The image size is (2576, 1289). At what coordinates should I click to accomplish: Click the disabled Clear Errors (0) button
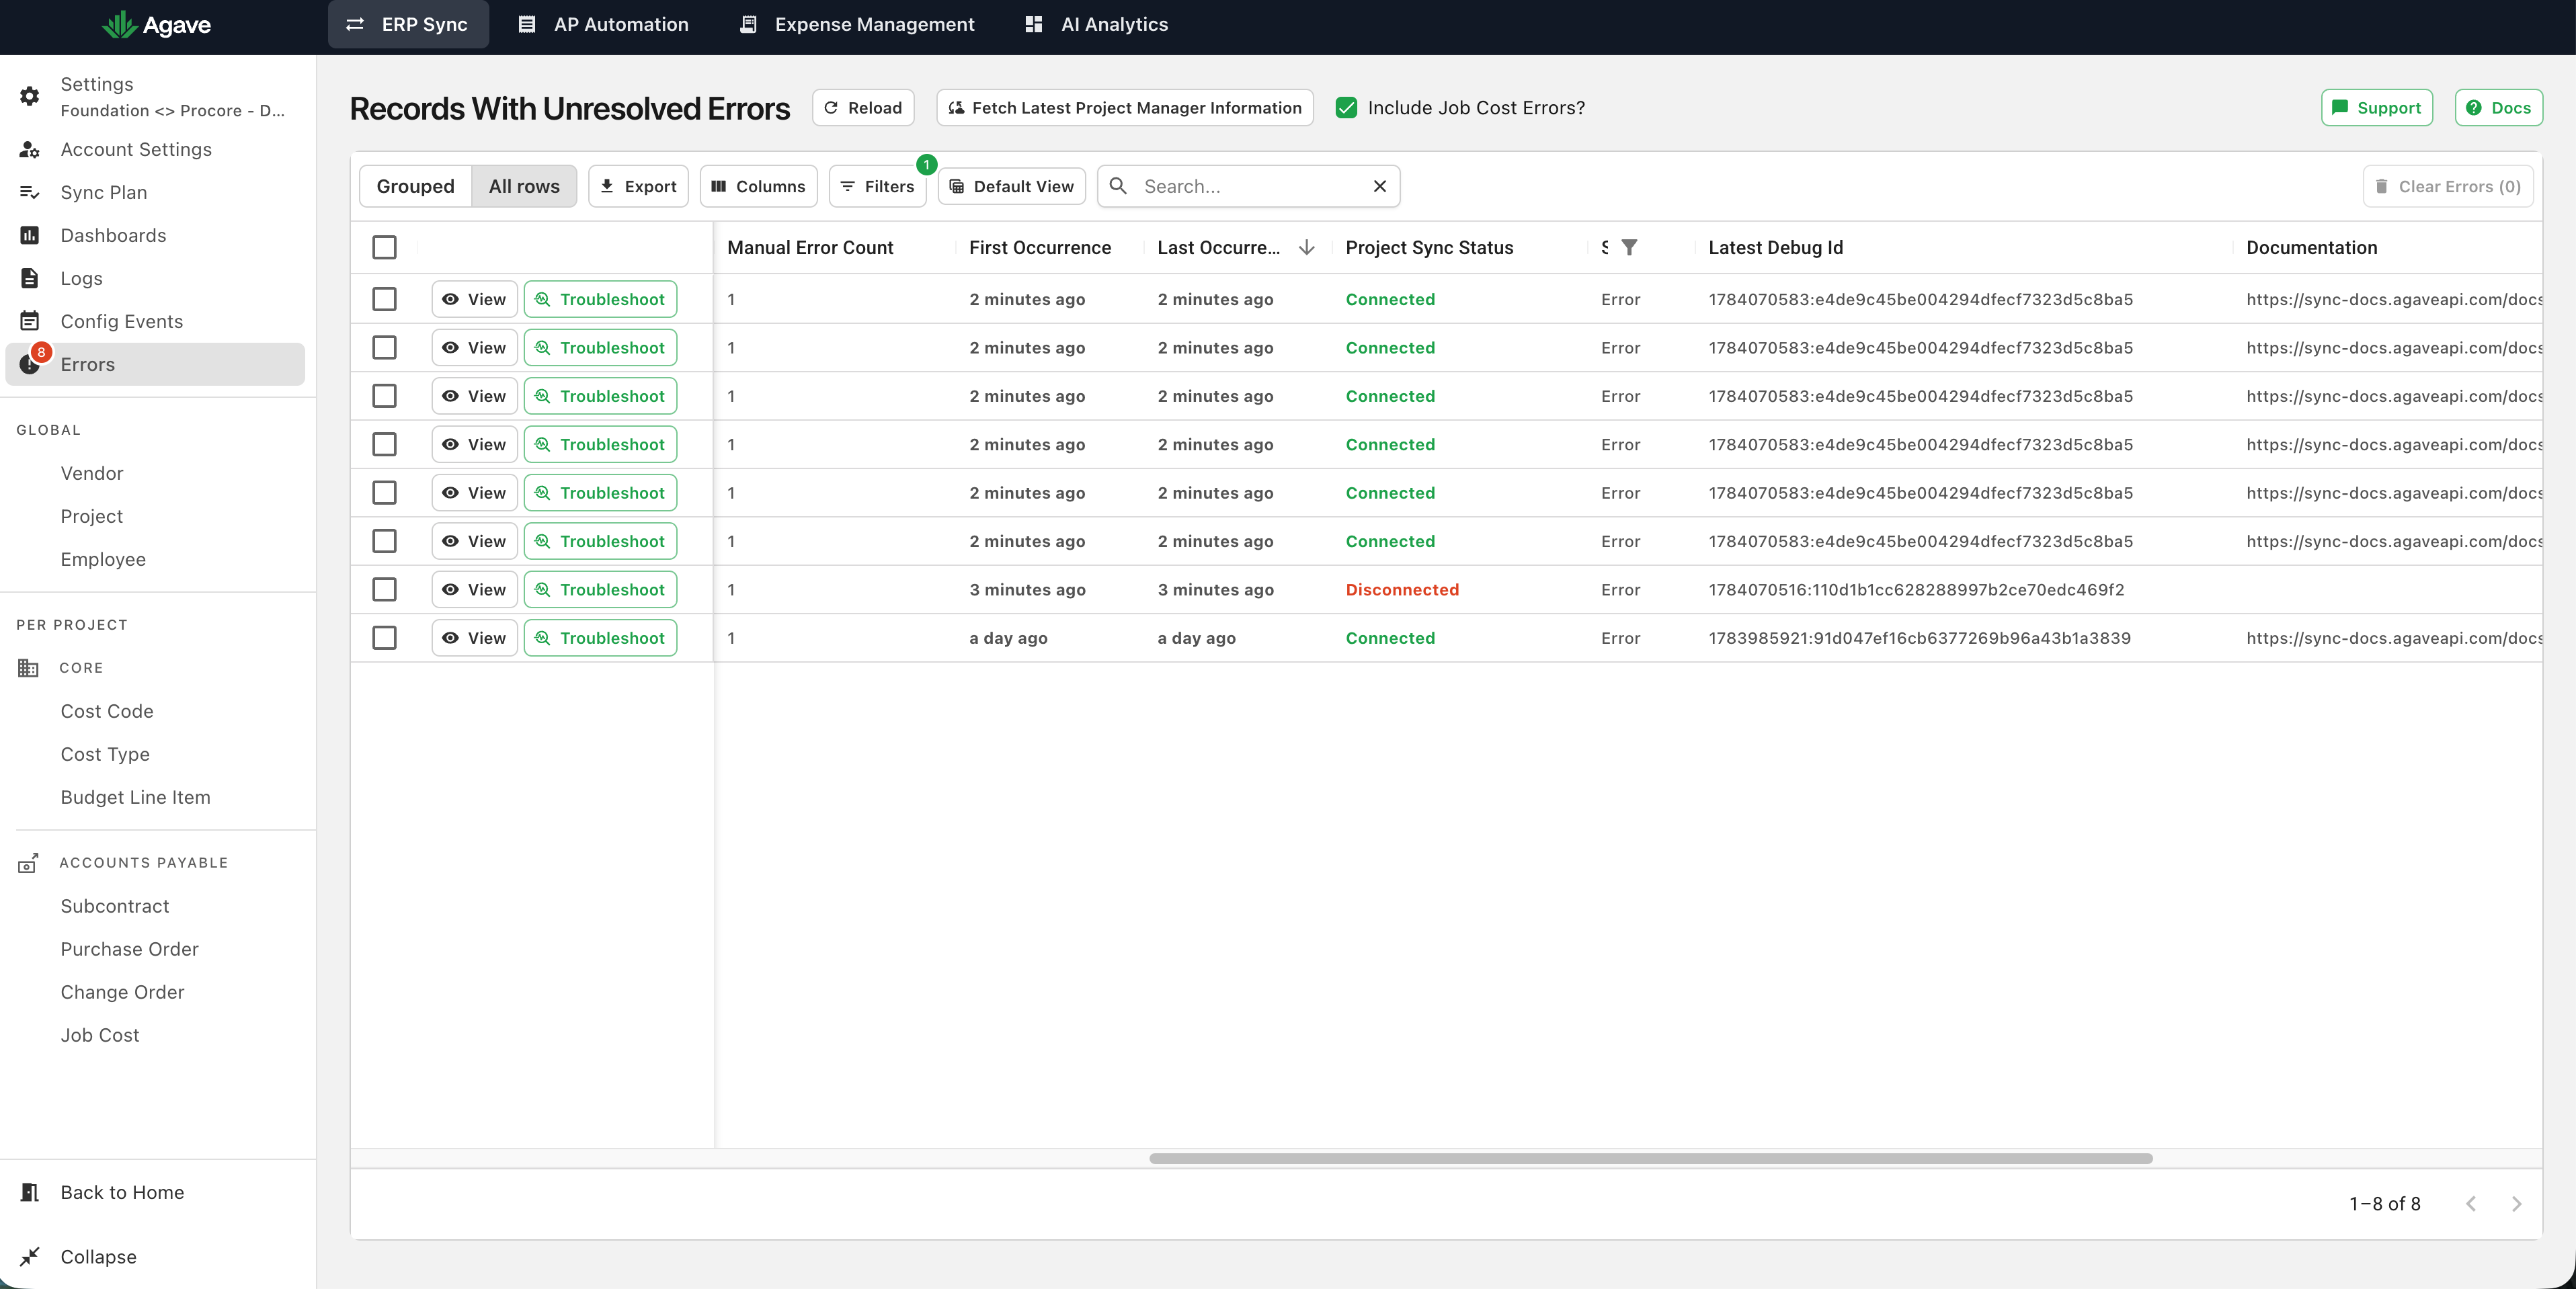point(2448,186)
